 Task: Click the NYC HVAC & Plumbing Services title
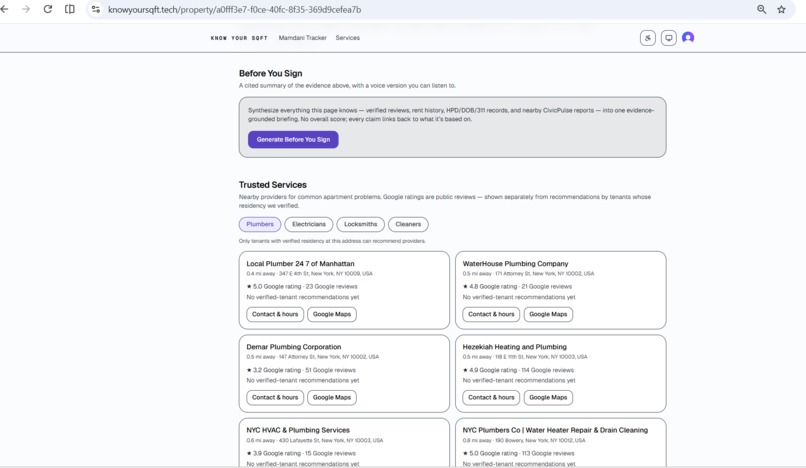(x=298, y=430)
